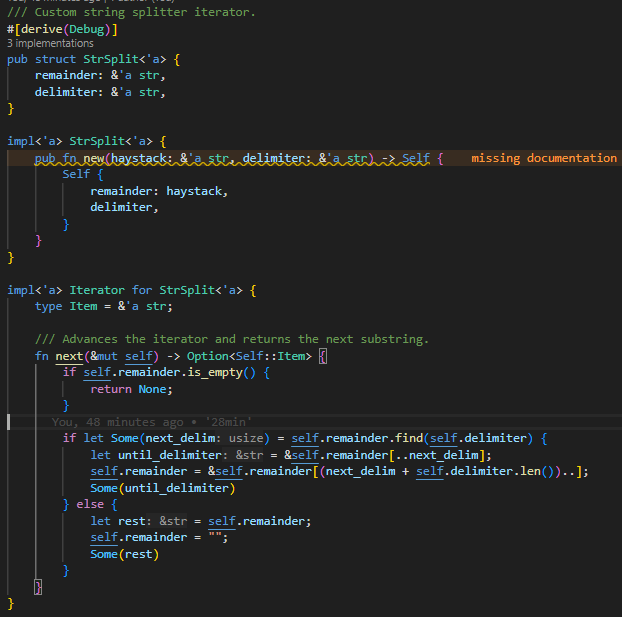Click the struct field line 'delimiter: &'a str,'

point(100,92)
